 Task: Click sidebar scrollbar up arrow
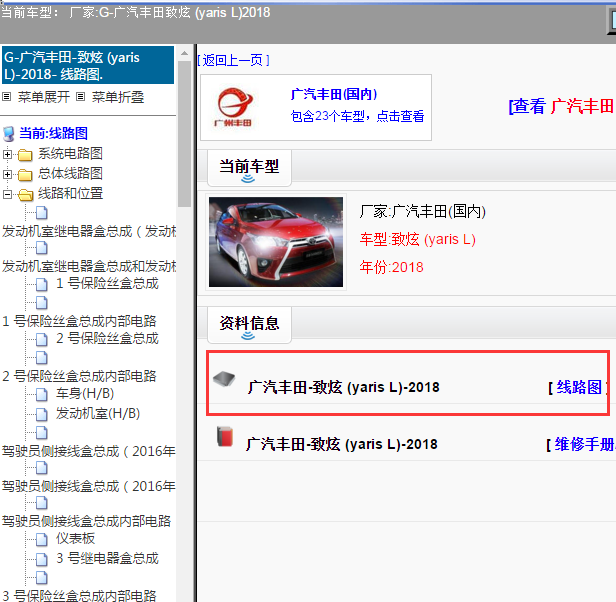click(184, 53)
